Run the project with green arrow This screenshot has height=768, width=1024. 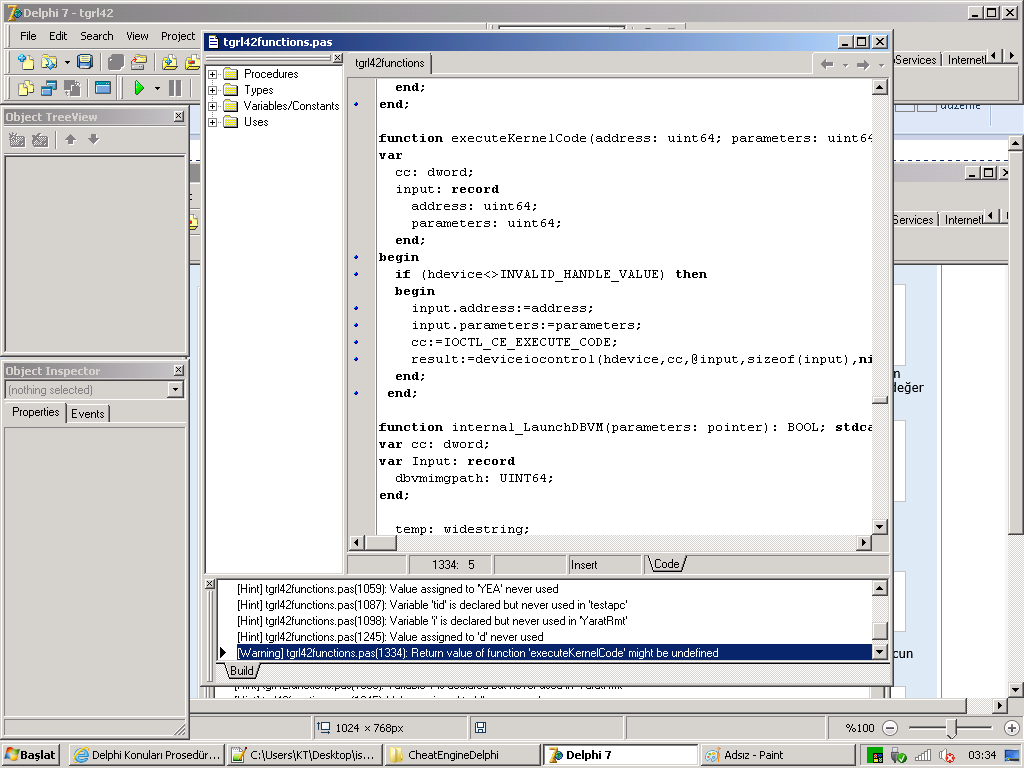coord(139,88)
